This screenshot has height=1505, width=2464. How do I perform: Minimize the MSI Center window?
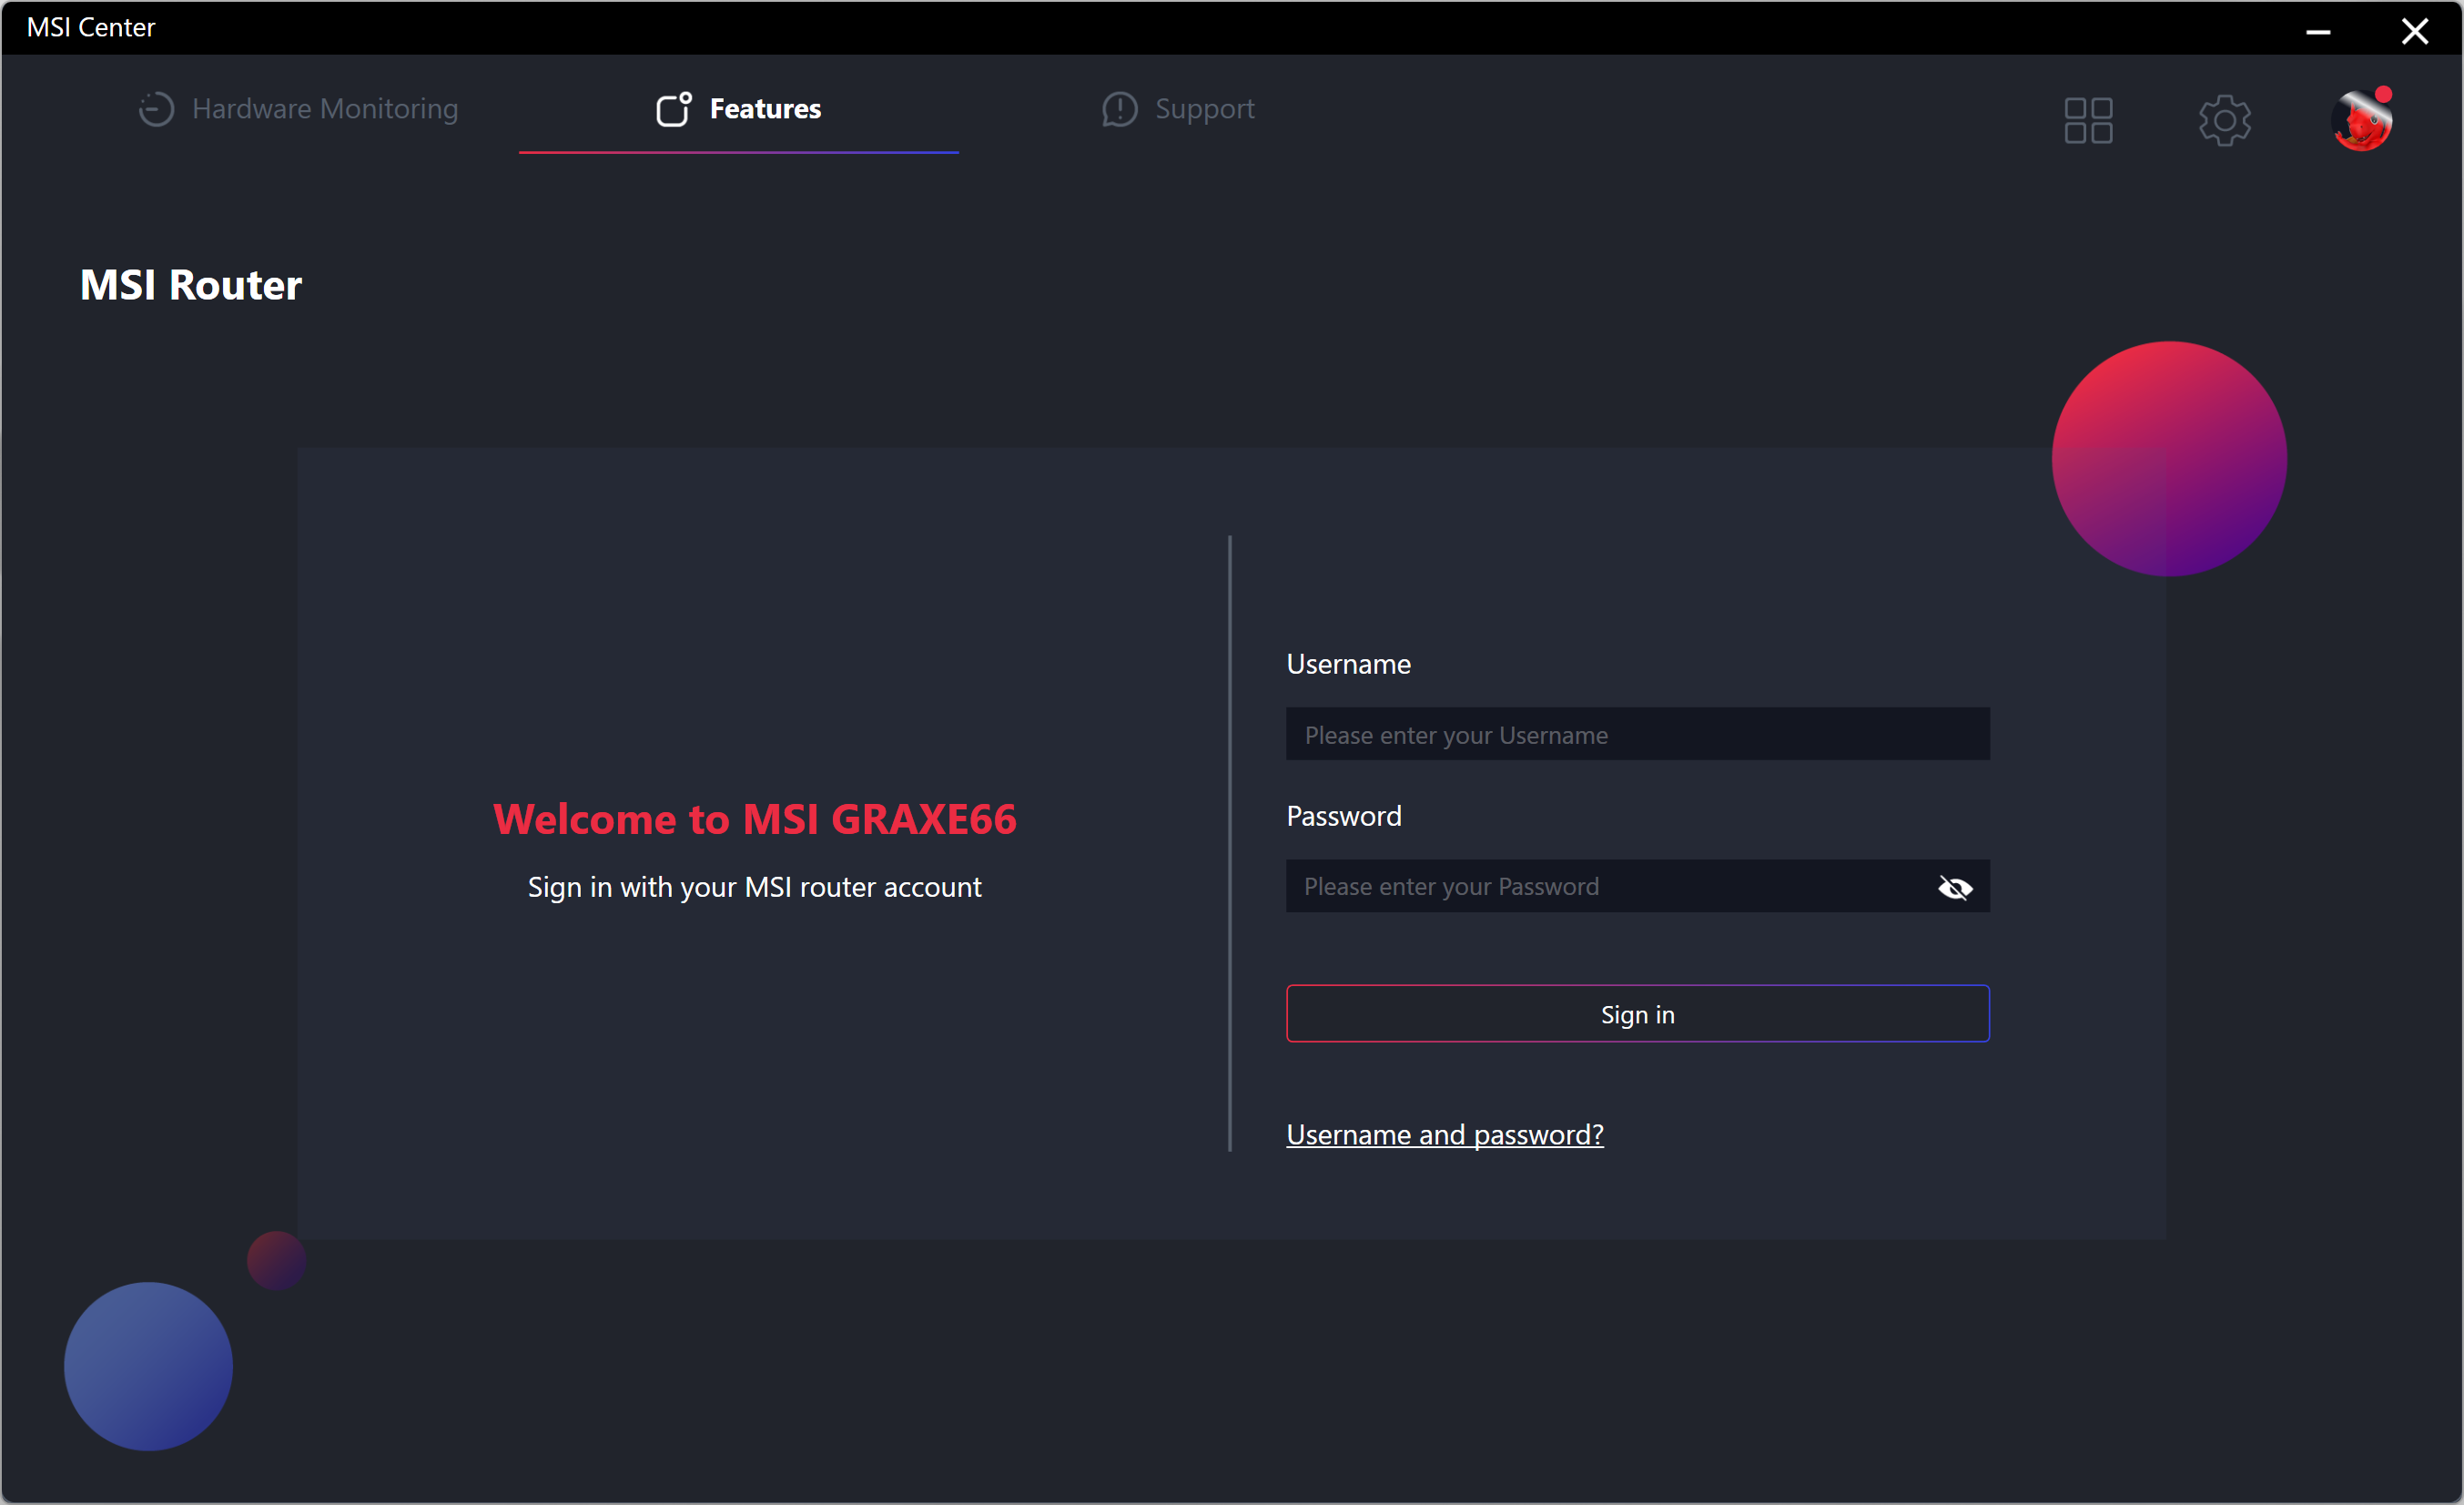[x=2318, y=31]
